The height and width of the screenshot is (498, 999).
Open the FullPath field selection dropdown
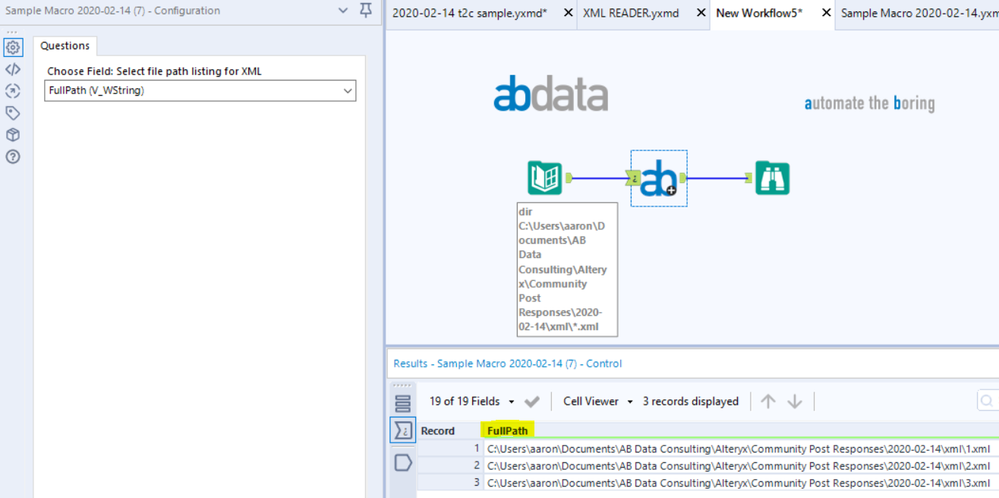[x=200, y=90]
